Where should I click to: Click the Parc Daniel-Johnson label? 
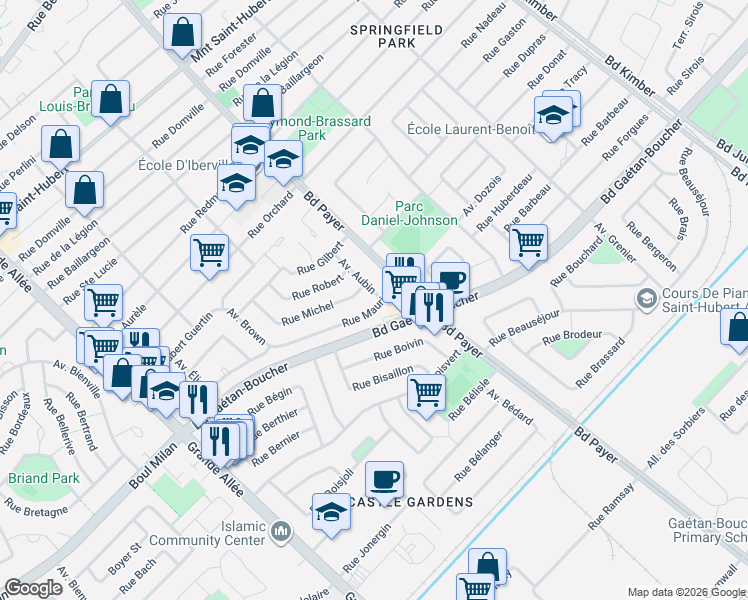click(x=409, y=213)
